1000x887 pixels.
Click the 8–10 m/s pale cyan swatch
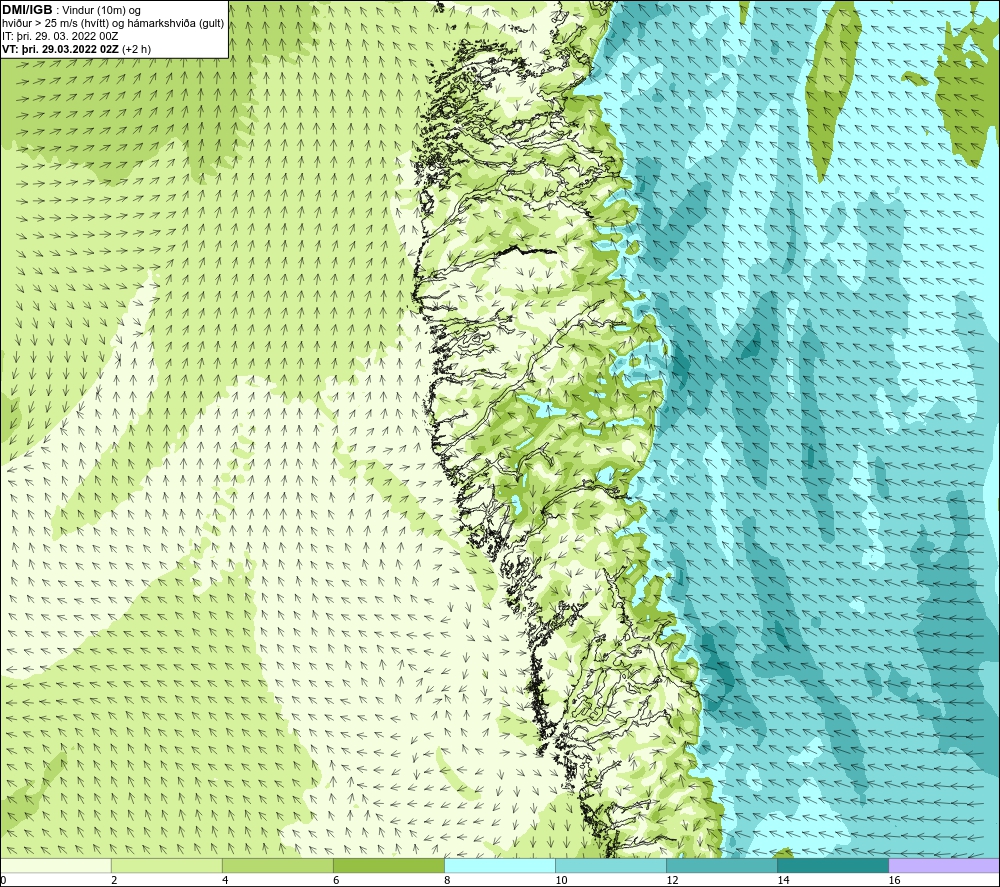[x=499, y=865]
